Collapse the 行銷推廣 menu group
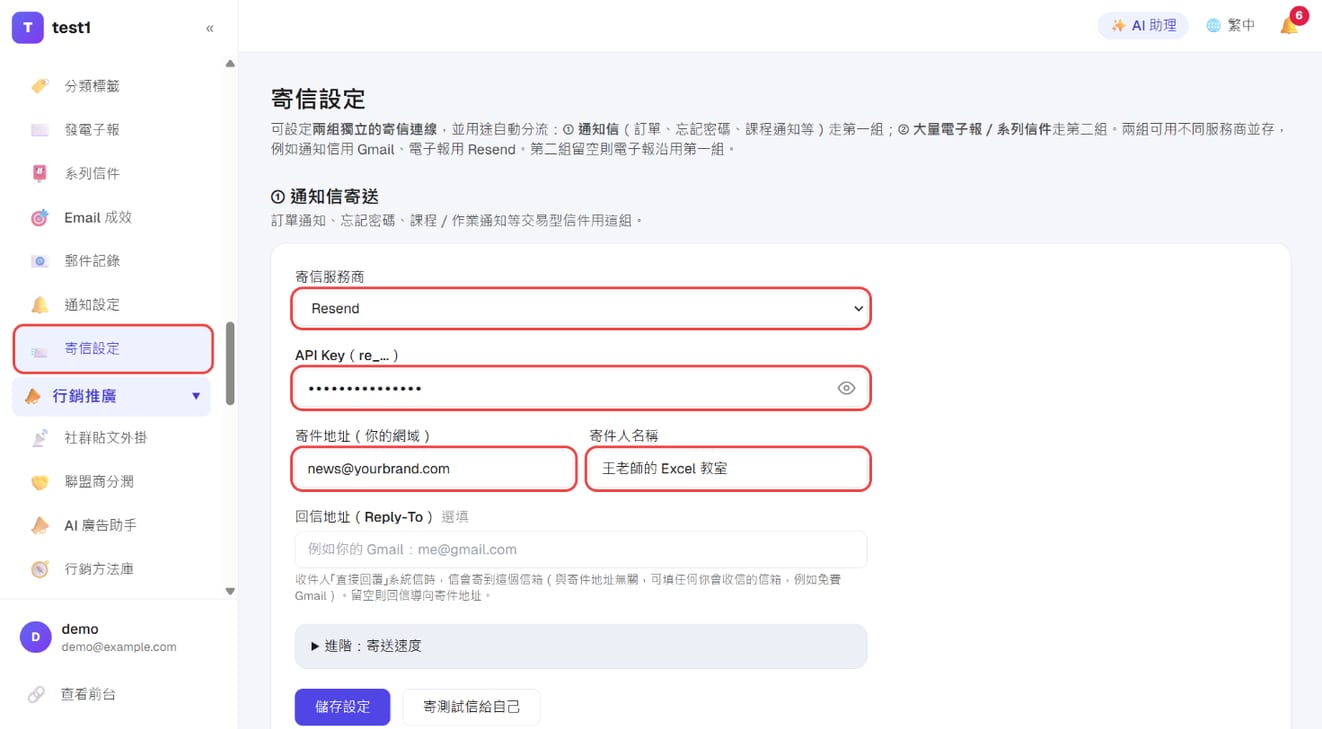 click(x=111, y=396)
